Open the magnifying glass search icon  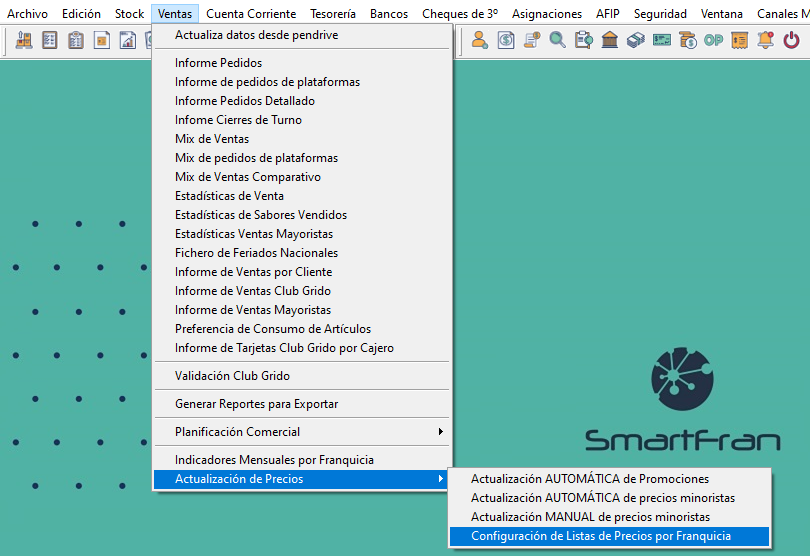(557, 40)
